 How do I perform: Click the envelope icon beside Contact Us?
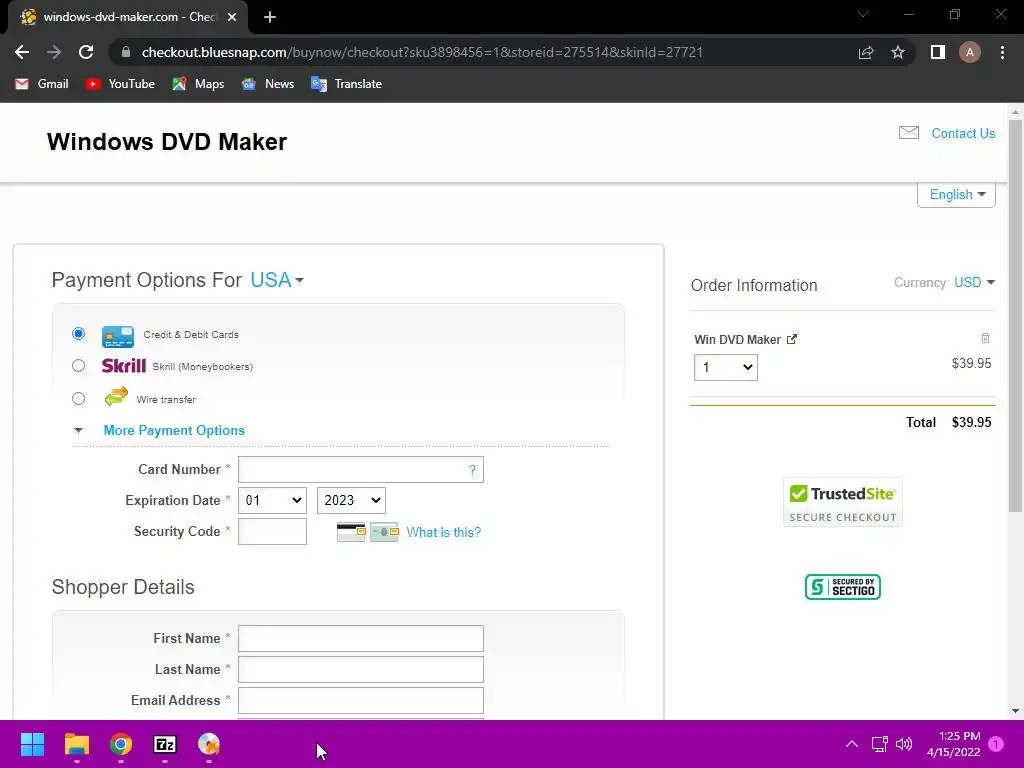click(908, 133)
